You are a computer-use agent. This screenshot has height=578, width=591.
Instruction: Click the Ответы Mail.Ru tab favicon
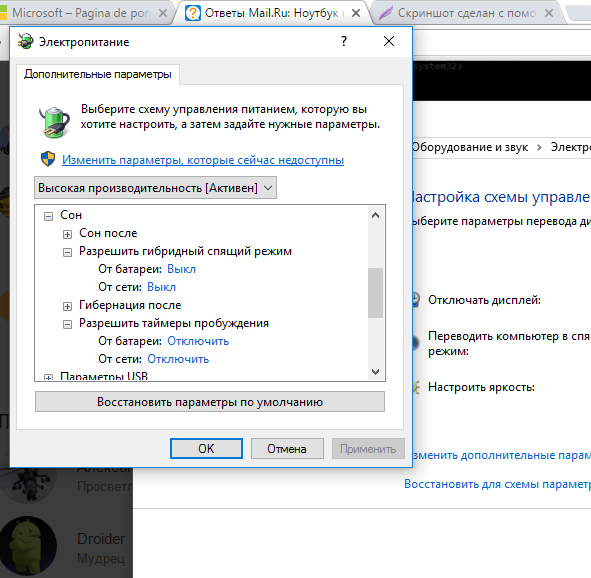tap(193, 14)
